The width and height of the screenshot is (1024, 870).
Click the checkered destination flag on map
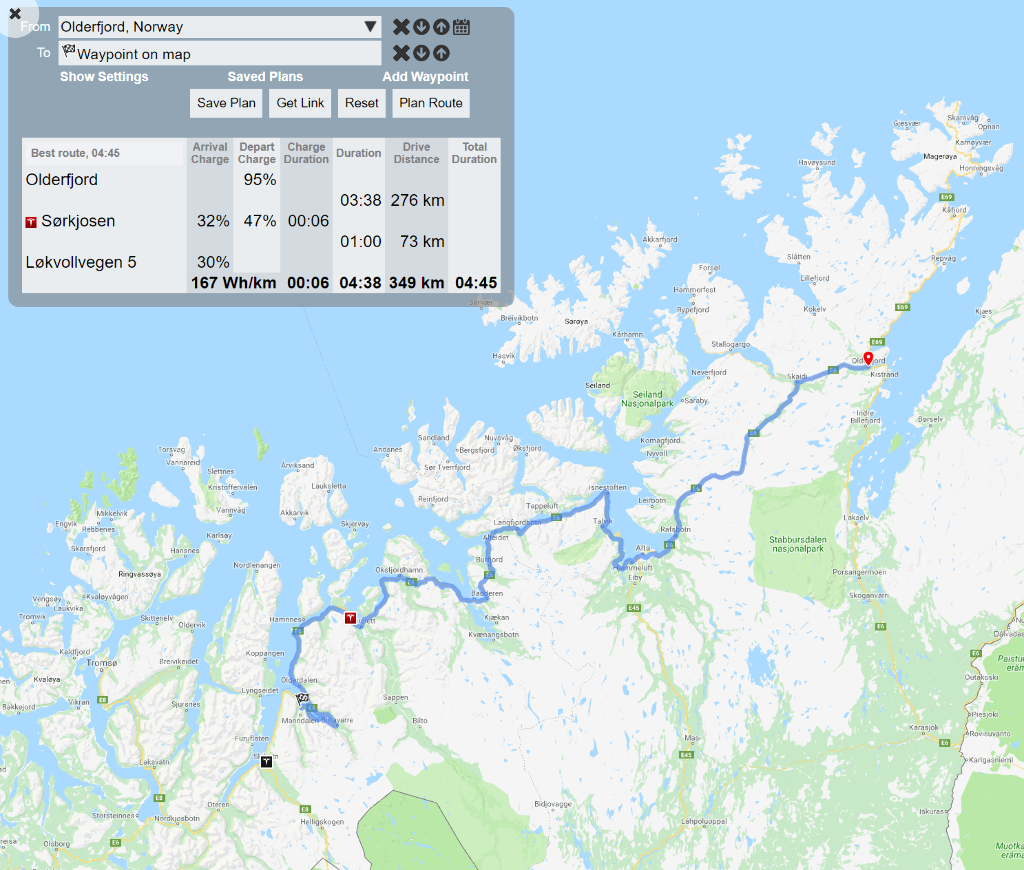pos(301,699)
